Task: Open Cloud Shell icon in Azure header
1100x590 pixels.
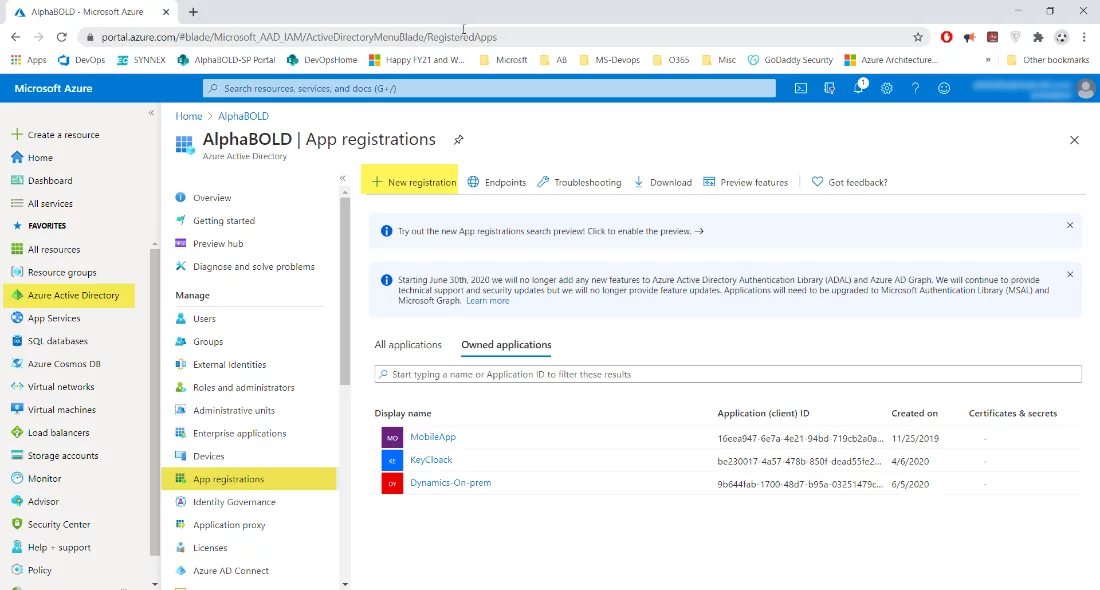Action: point(800,88)
